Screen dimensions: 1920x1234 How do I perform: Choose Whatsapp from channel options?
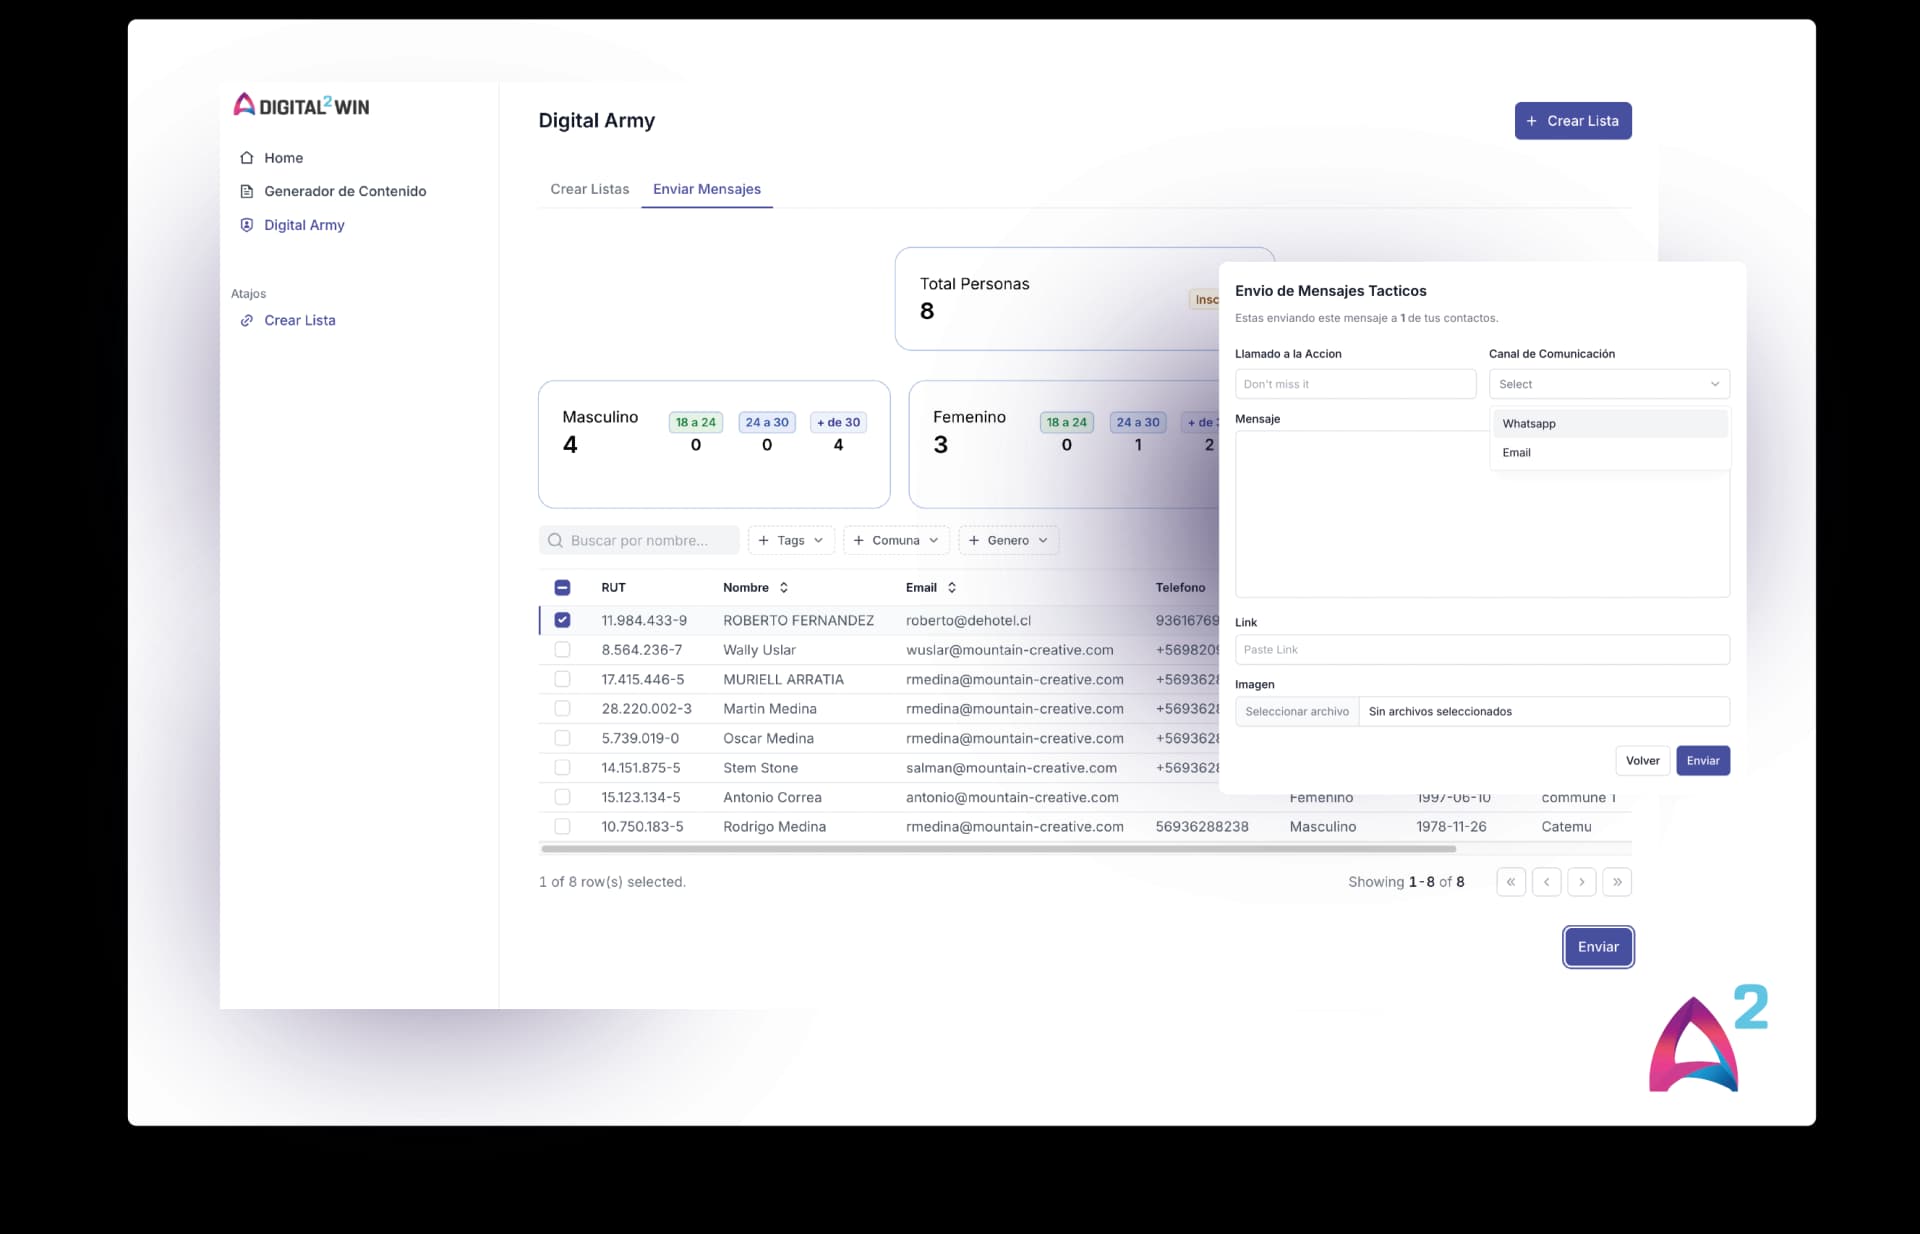click(1529, 424)
